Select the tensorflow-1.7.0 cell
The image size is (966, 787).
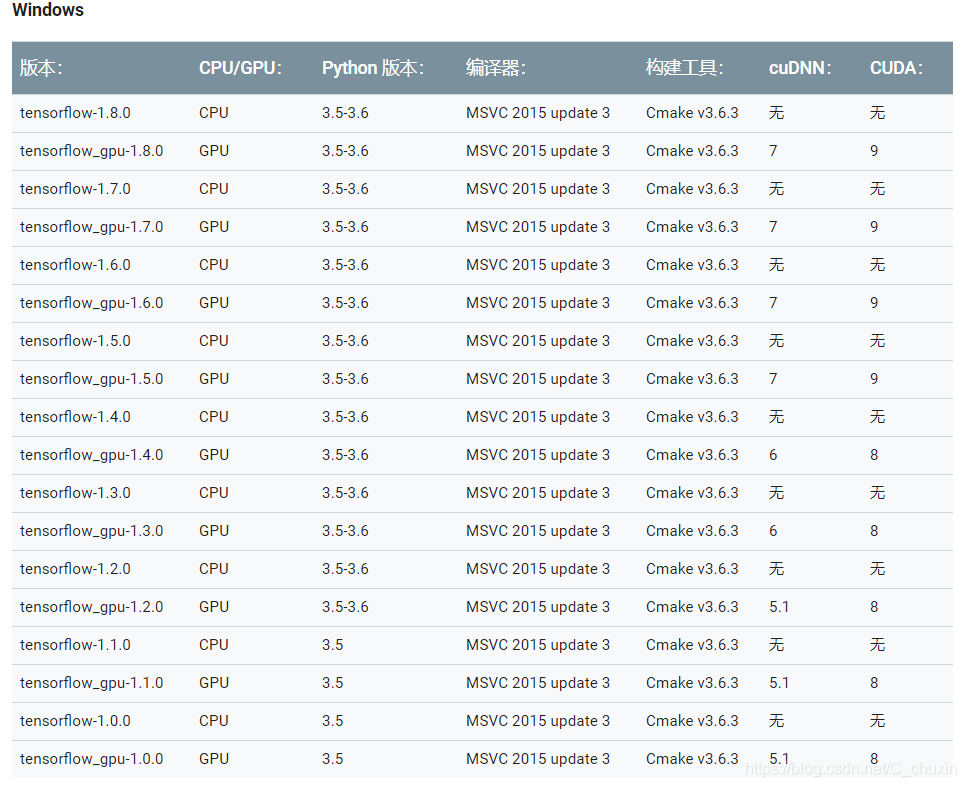click(x=75, y=189)
